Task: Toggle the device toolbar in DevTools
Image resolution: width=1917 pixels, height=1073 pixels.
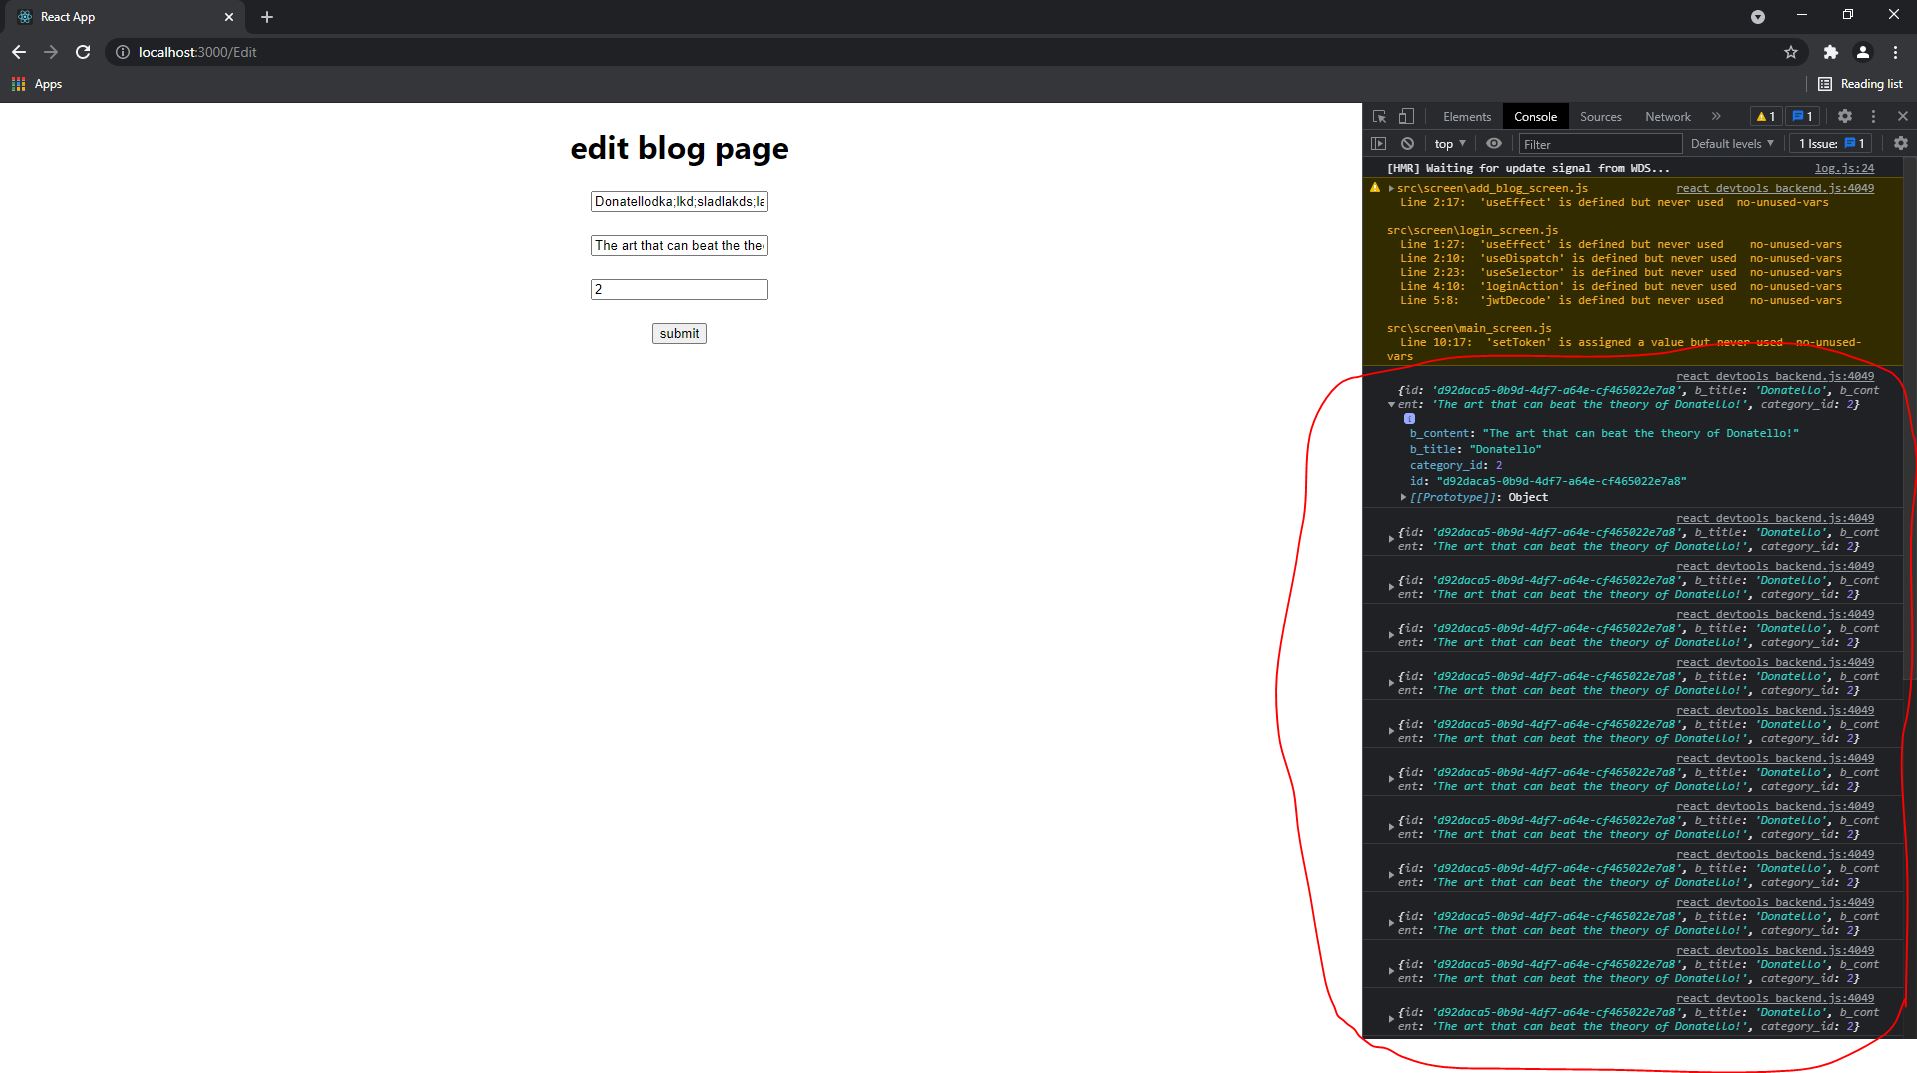Action: point(1406,116)
